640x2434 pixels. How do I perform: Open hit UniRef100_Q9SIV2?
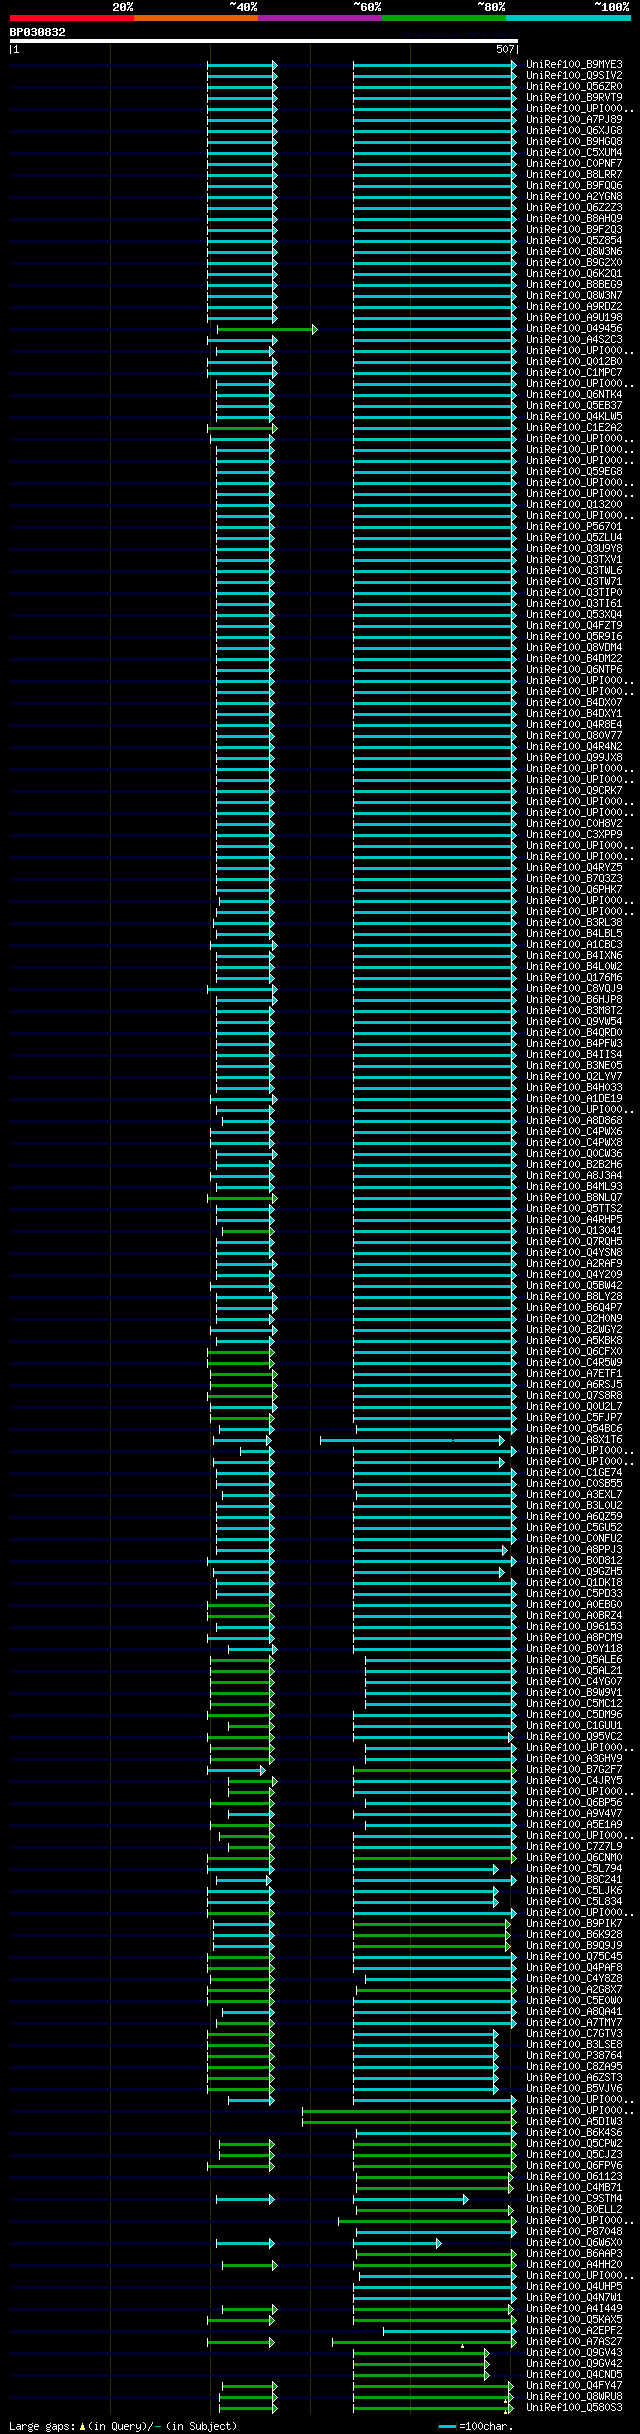(x=574, y=76)
